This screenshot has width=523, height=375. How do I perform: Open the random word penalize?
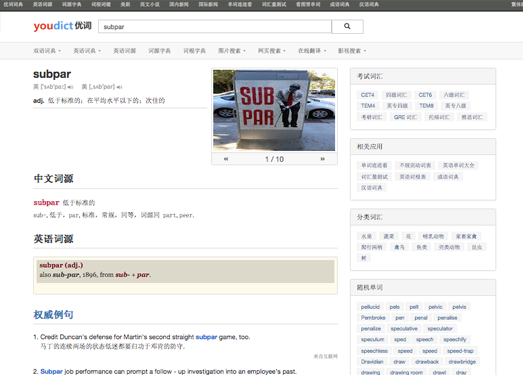[x=371, y=329]
